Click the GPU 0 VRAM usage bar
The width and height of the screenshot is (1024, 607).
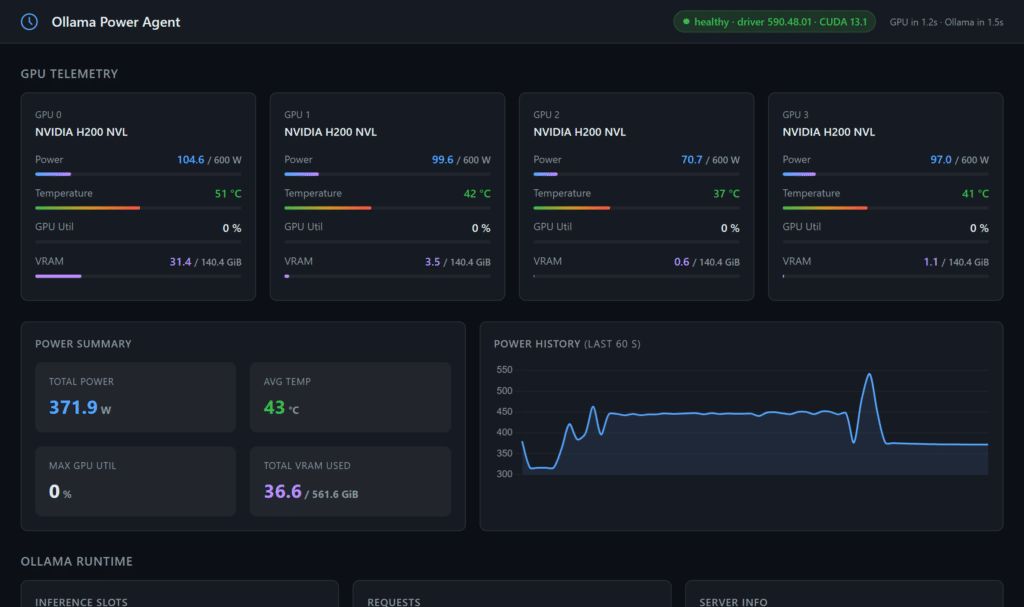pyautogui.click(x=138, y=276)
